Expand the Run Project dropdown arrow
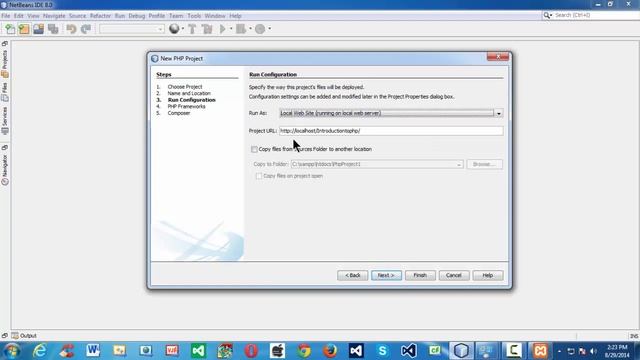 tap(231, 29)
